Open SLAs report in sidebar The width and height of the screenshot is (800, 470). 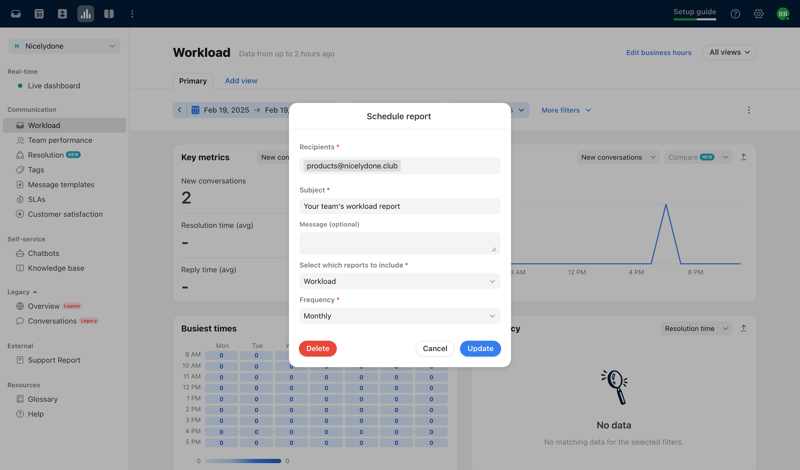36,199
